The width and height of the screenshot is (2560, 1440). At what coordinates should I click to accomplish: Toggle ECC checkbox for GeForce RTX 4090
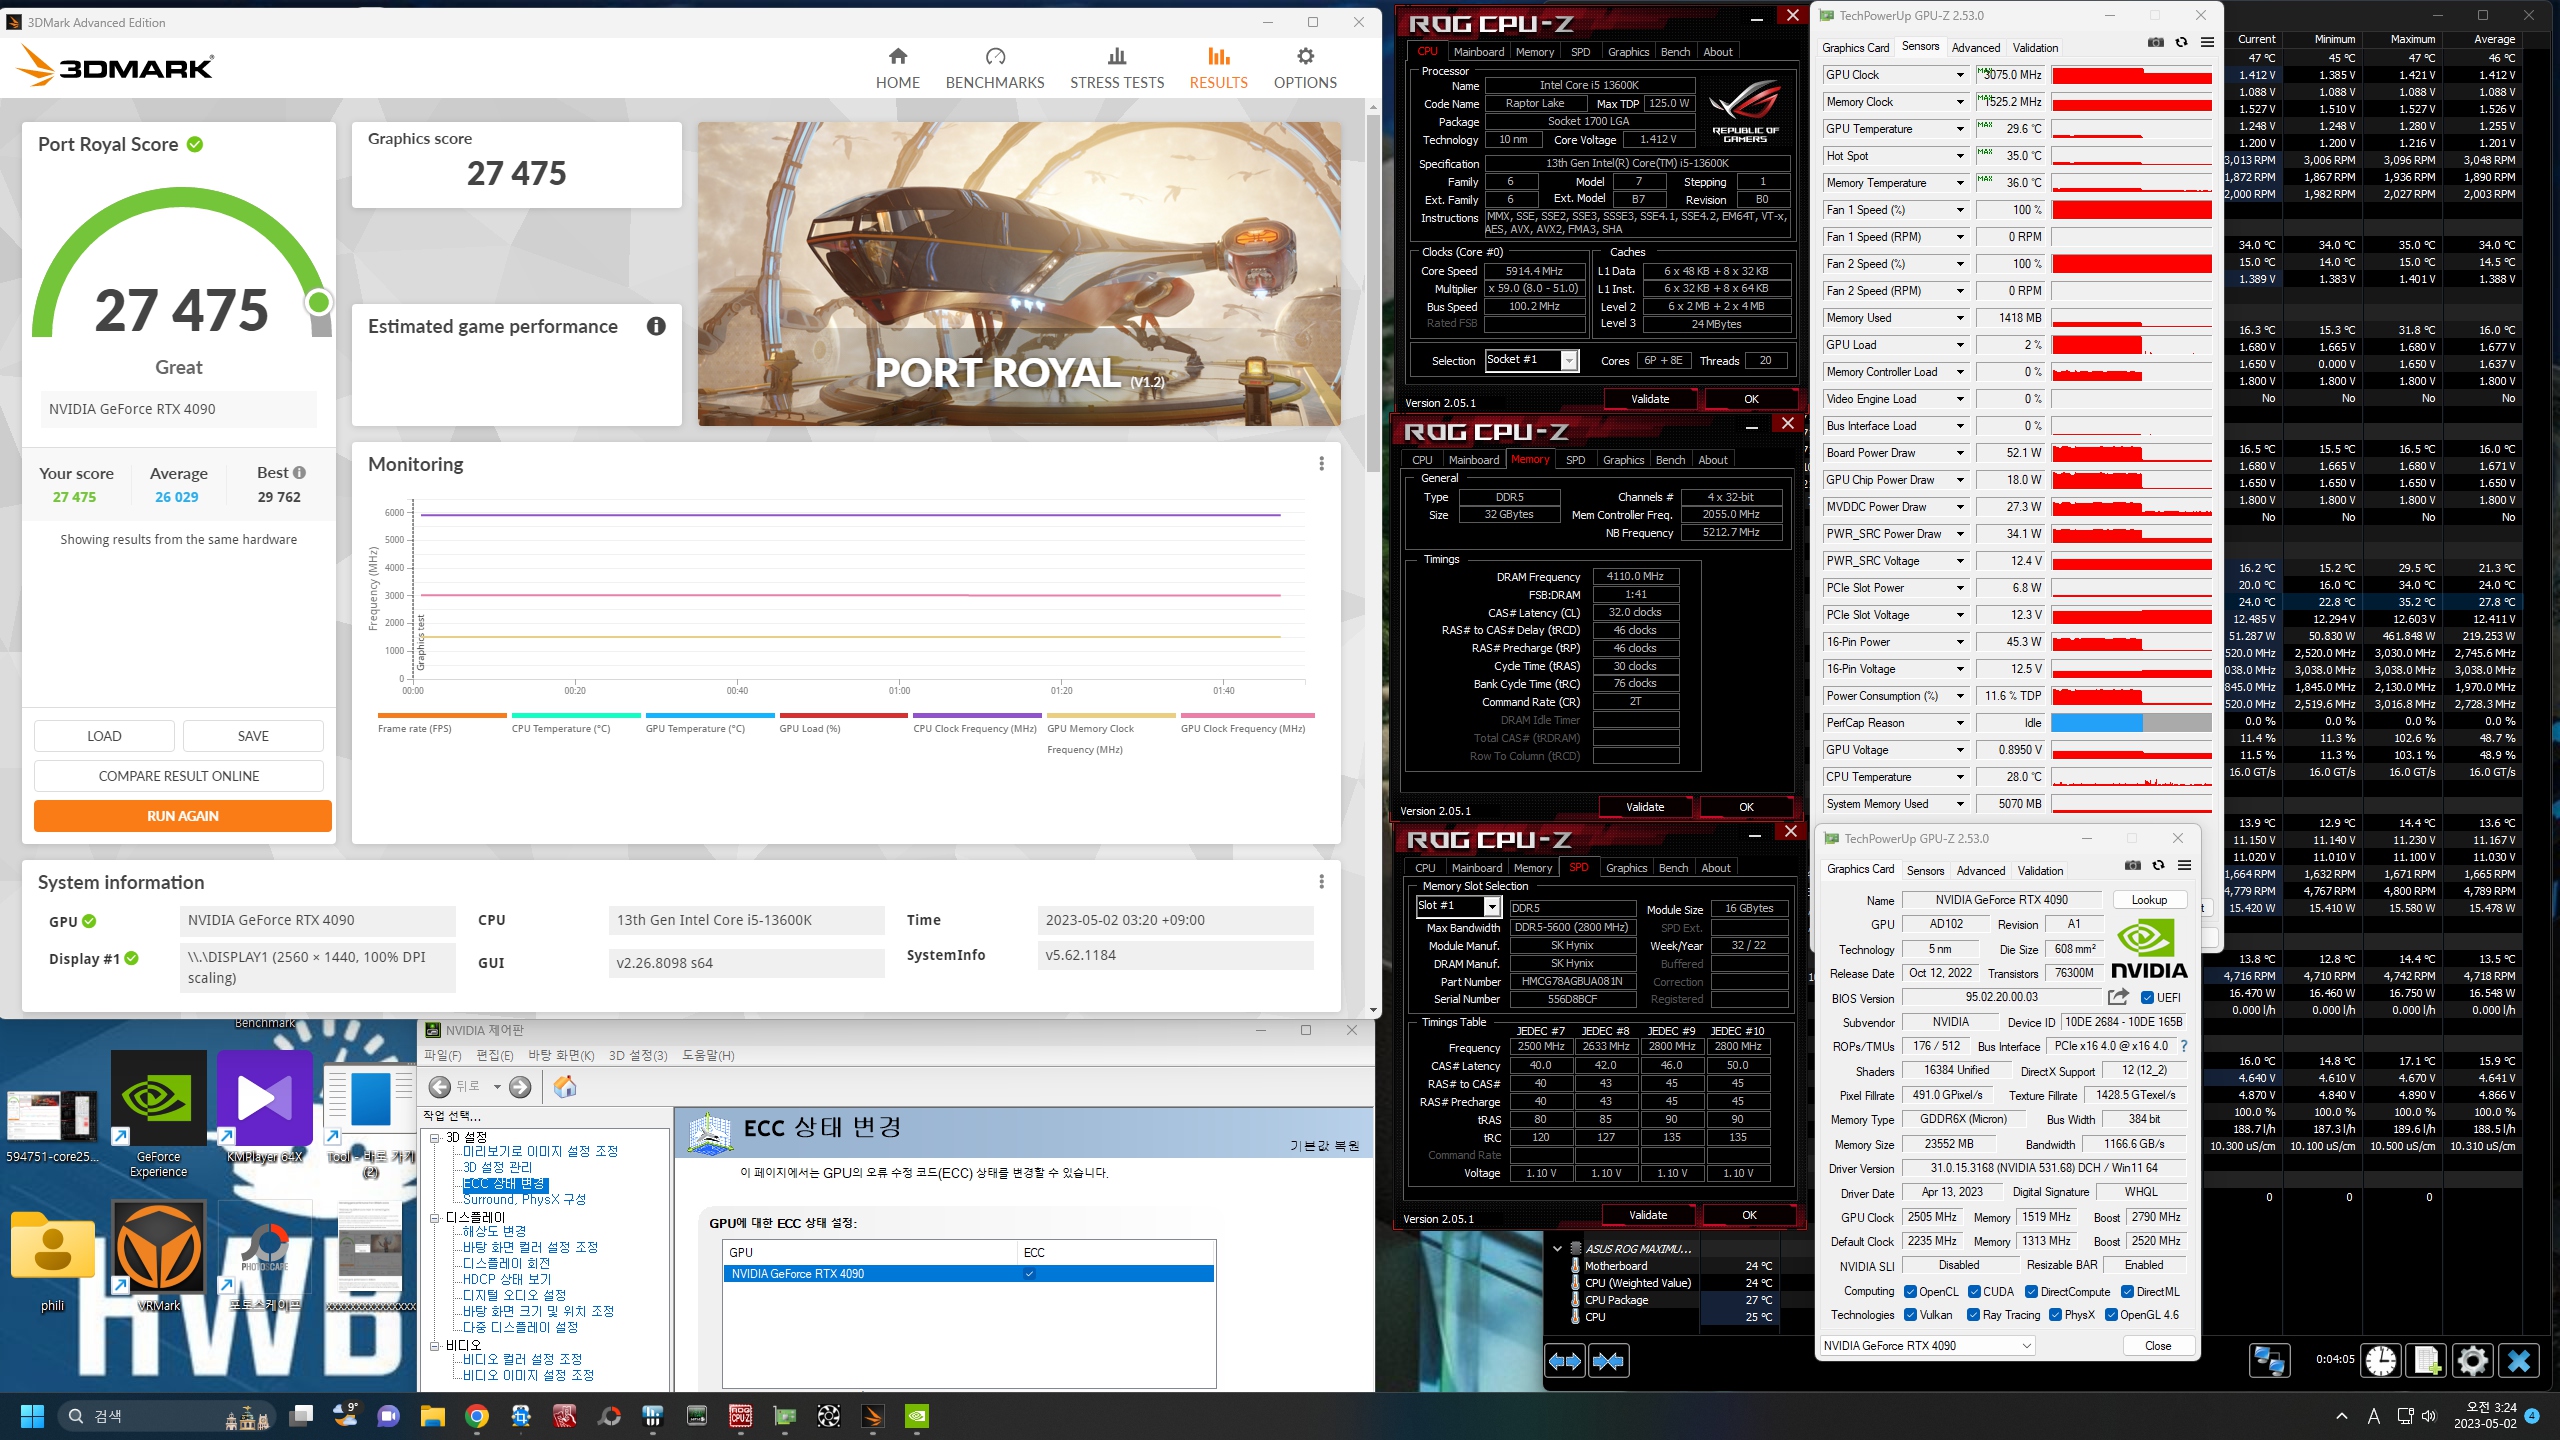click(1029, 1273)
